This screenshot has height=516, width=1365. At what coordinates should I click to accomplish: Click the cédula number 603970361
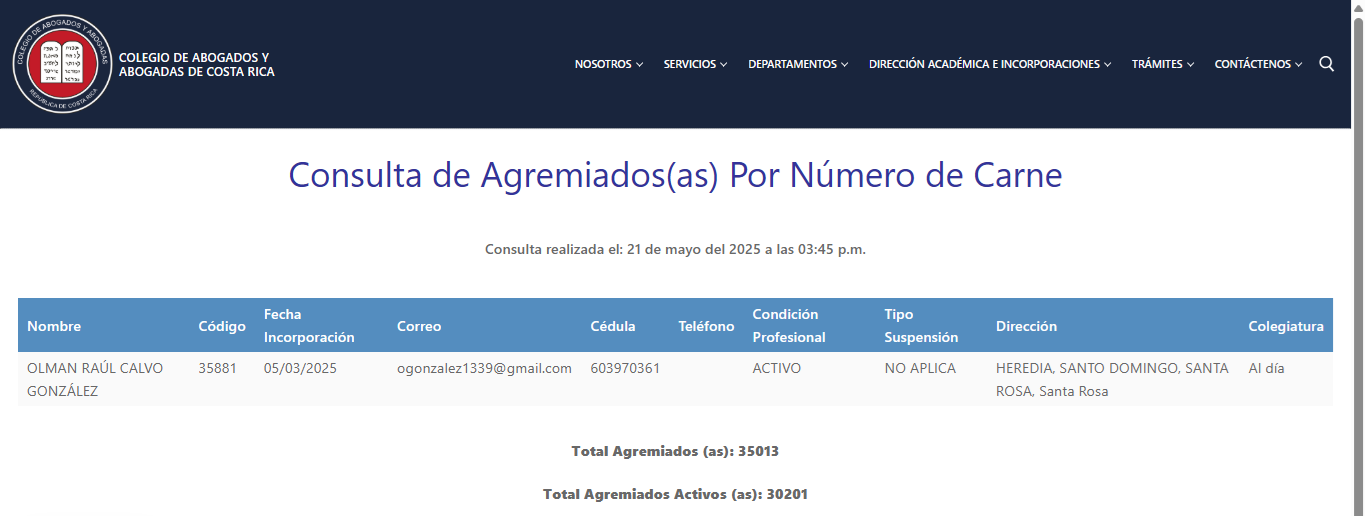(x=625, y=368)
